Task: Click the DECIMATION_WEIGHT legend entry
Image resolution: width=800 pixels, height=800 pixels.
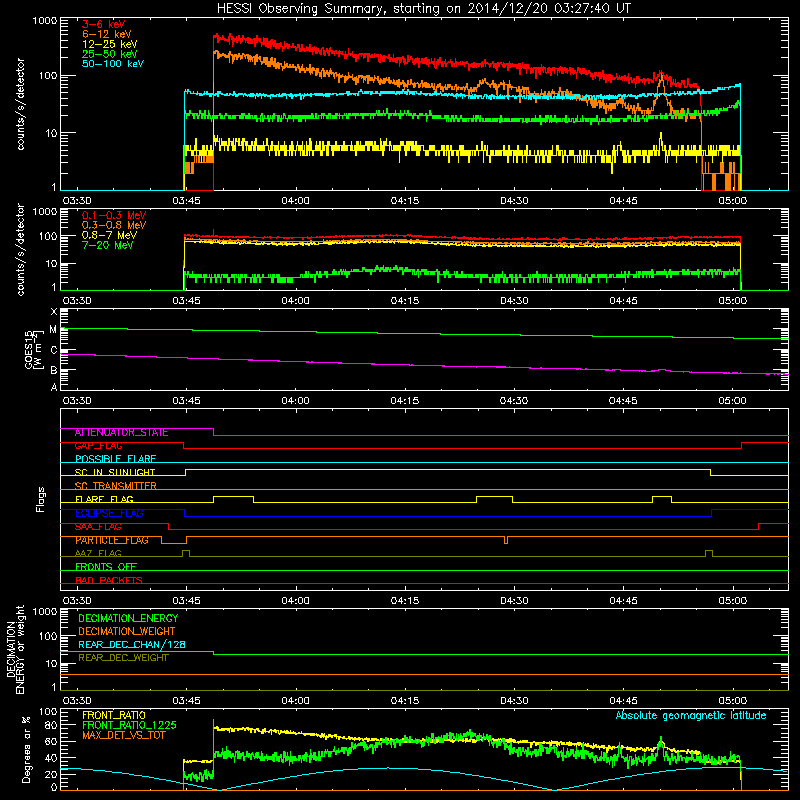Action: point(127,632)
